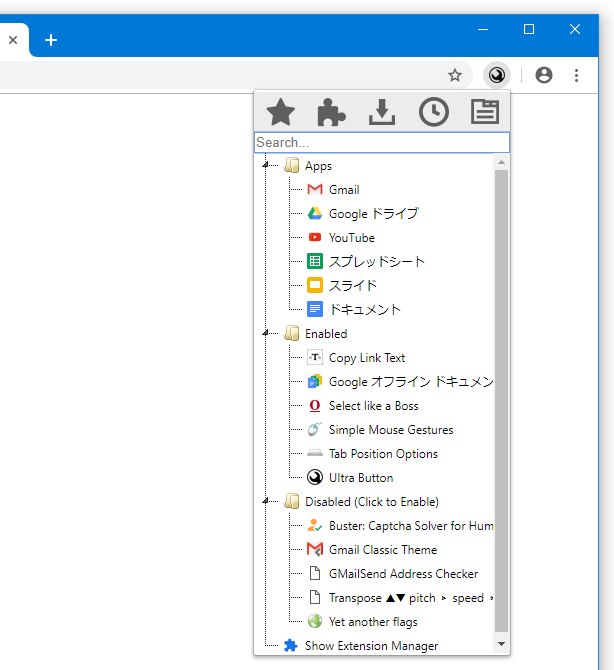
Task: Open a new browser tab
Action: [51, 40]
